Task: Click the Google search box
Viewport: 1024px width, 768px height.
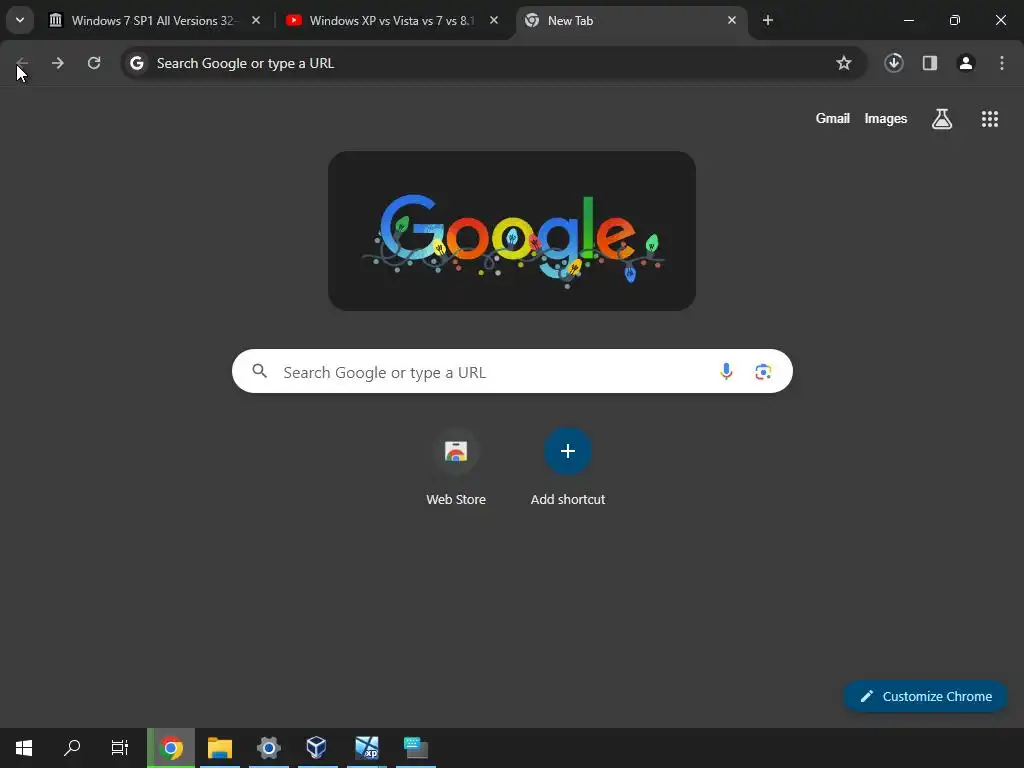Action: click(512, 372)
